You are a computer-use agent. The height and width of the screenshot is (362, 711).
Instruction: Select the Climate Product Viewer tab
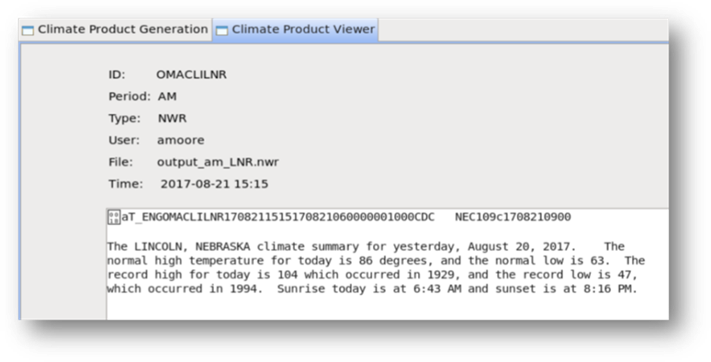[295, 30]
